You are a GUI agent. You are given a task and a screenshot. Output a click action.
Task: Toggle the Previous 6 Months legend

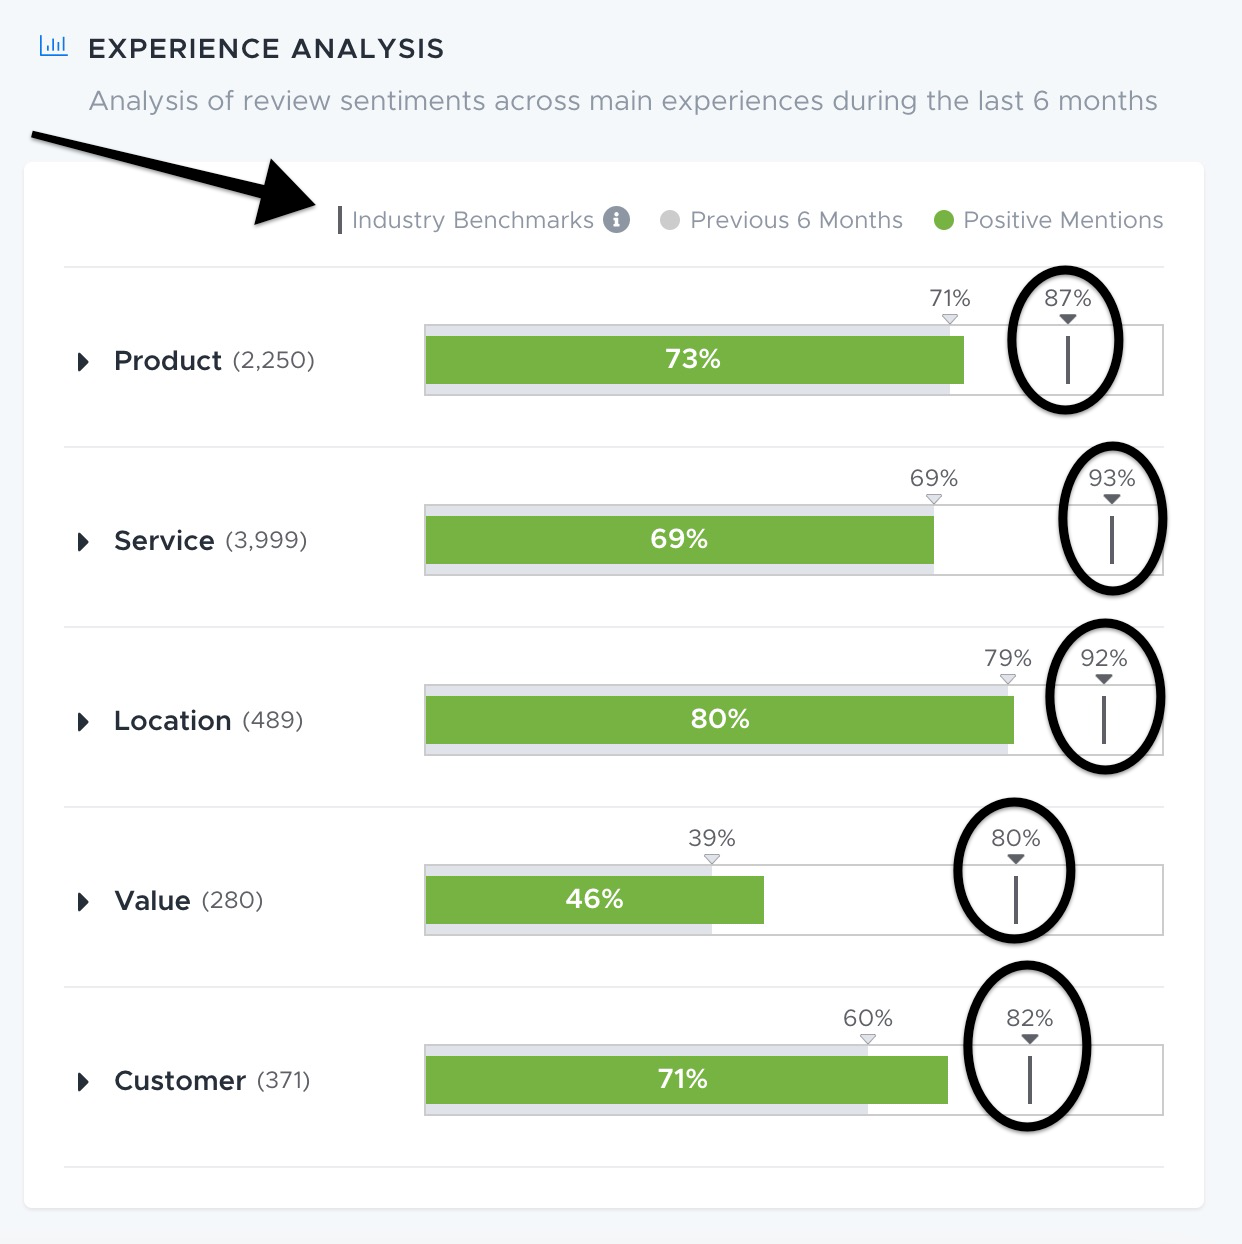click(x=782, y=220)
